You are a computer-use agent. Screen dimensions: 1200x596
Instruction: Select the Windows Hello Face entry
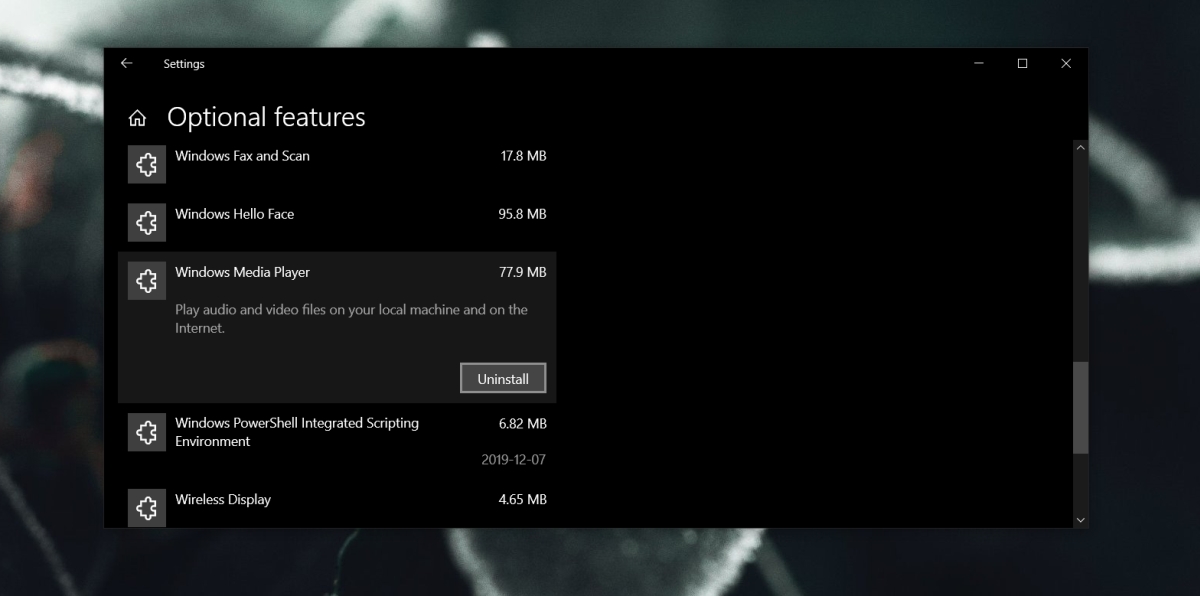[337, 222]
